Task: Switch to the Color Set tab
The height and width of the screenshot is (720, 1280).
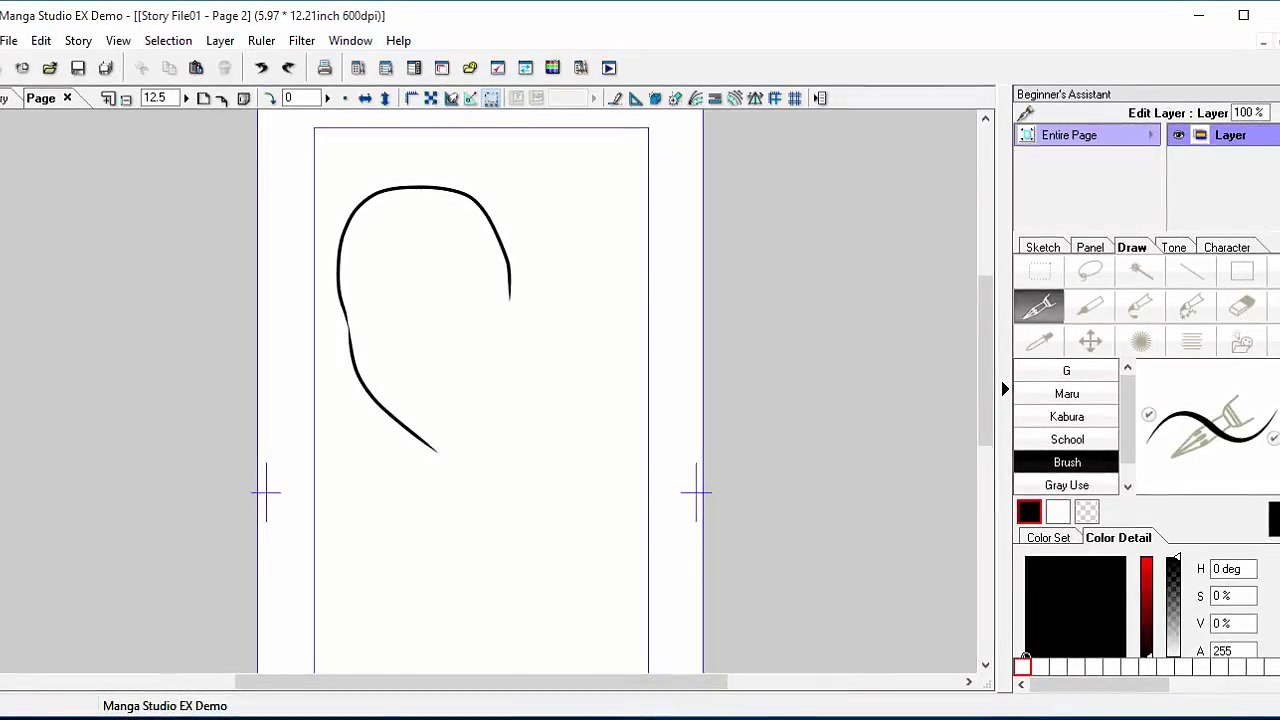Action: [1048, 538]
